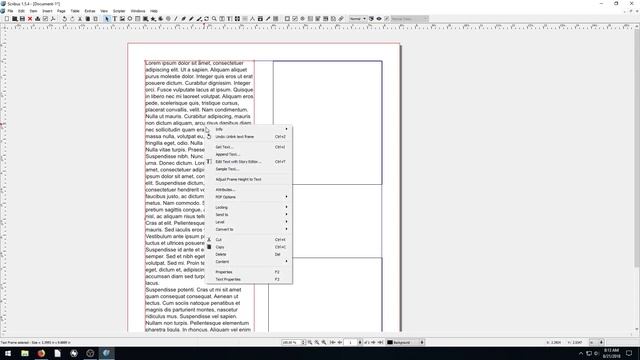Click the Save document toolbar icon
This screenshot has height=360, width=640.
[22, 19]
